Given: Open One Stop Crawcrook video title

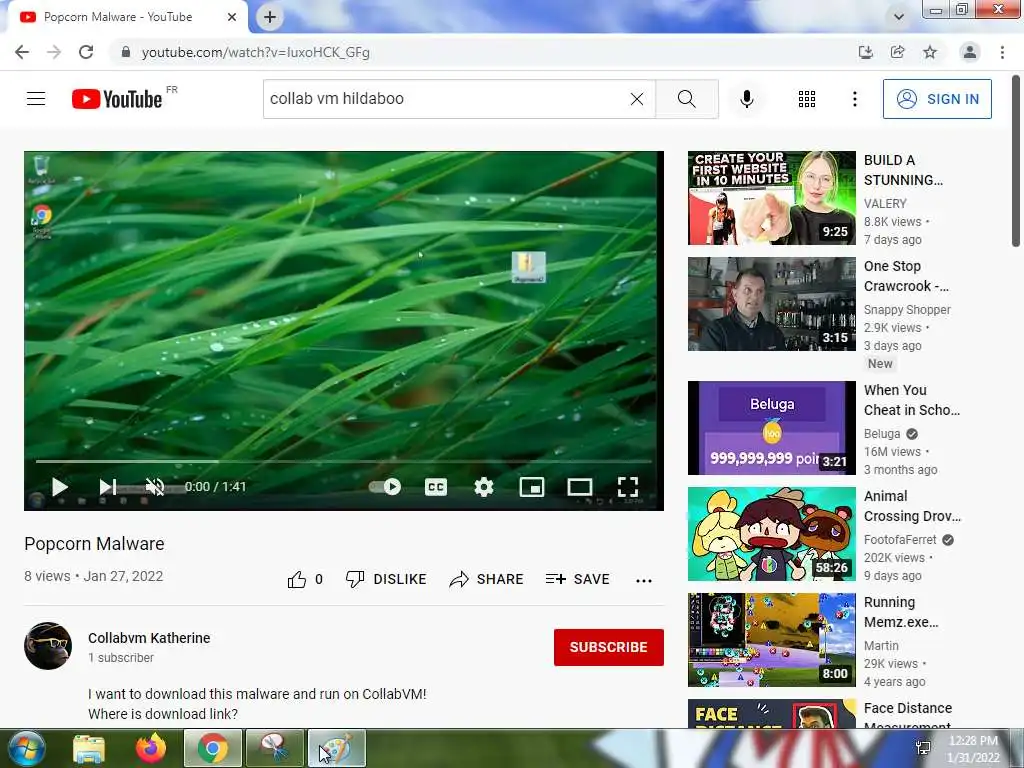Looking at the screenshot, I should point(906,276).
